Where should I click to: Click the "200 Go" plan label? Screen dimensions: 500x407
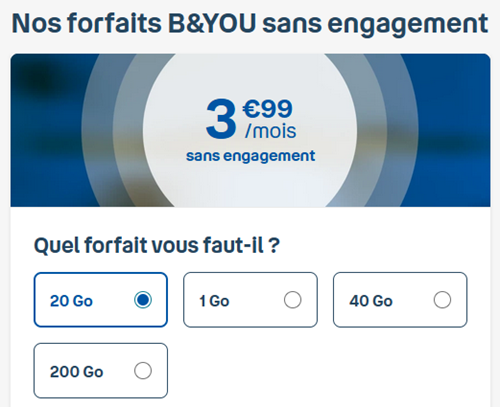click(76, 372)
